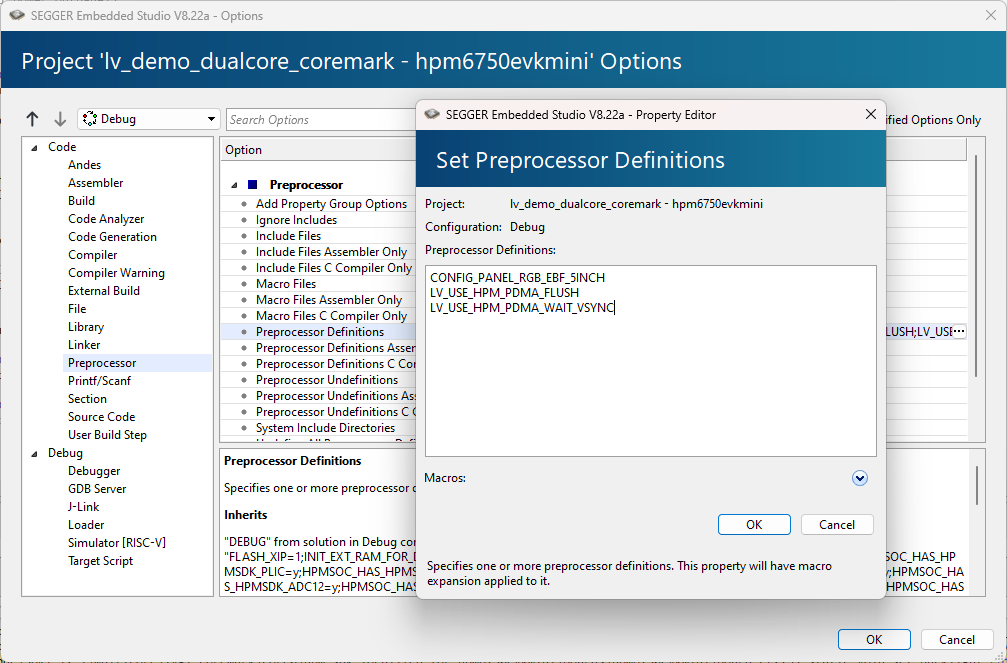
Task: Select User Build Step category
Action: point(107,435)
